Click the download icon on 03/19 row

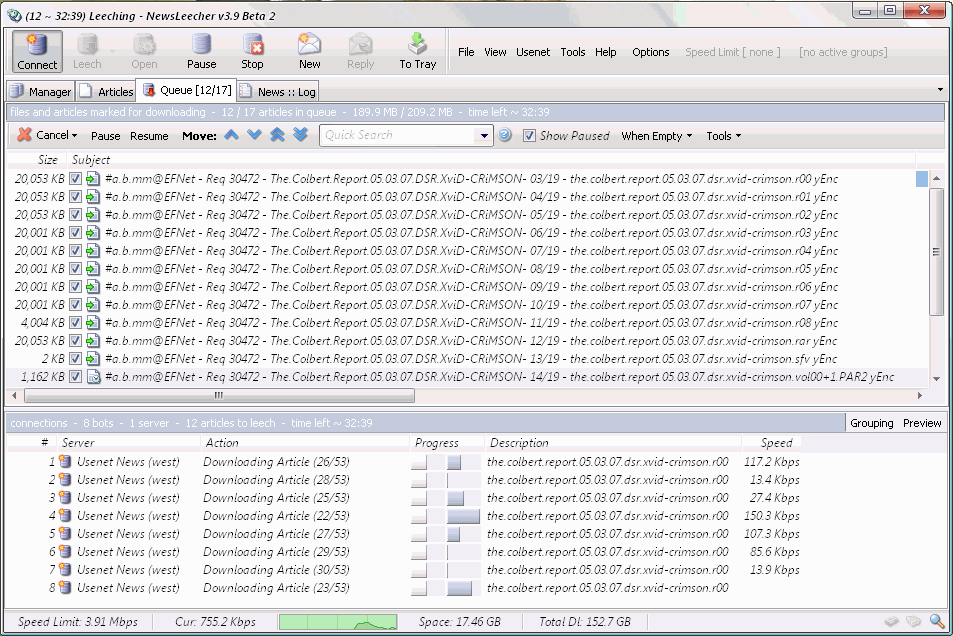(x=92, y=179)
